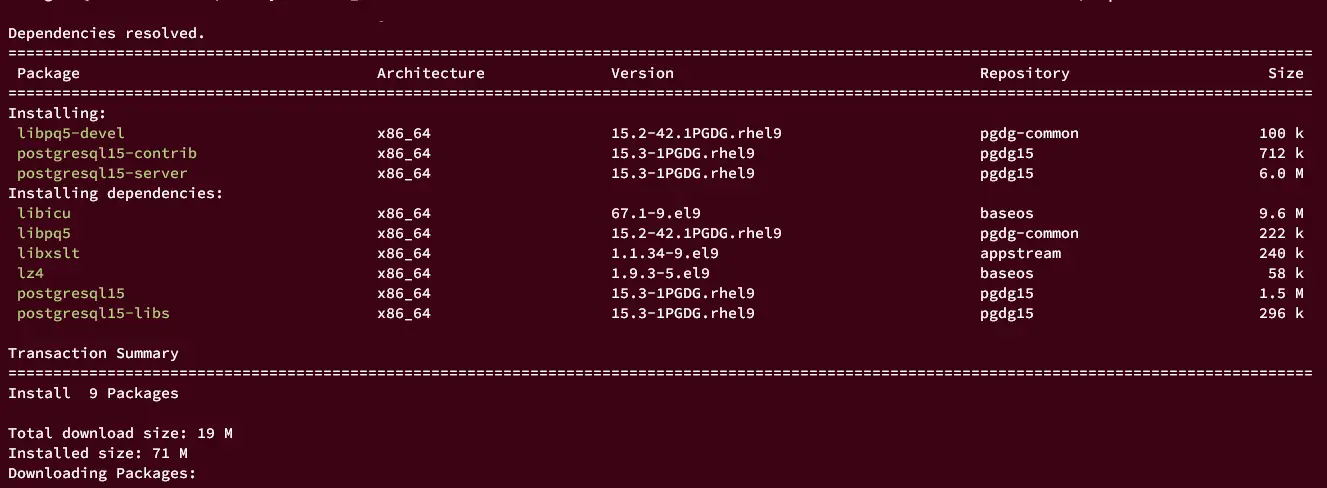Screen dimensions: 1327x488
Task: Select the postgresql15-contrib package text
Action: 107,153
